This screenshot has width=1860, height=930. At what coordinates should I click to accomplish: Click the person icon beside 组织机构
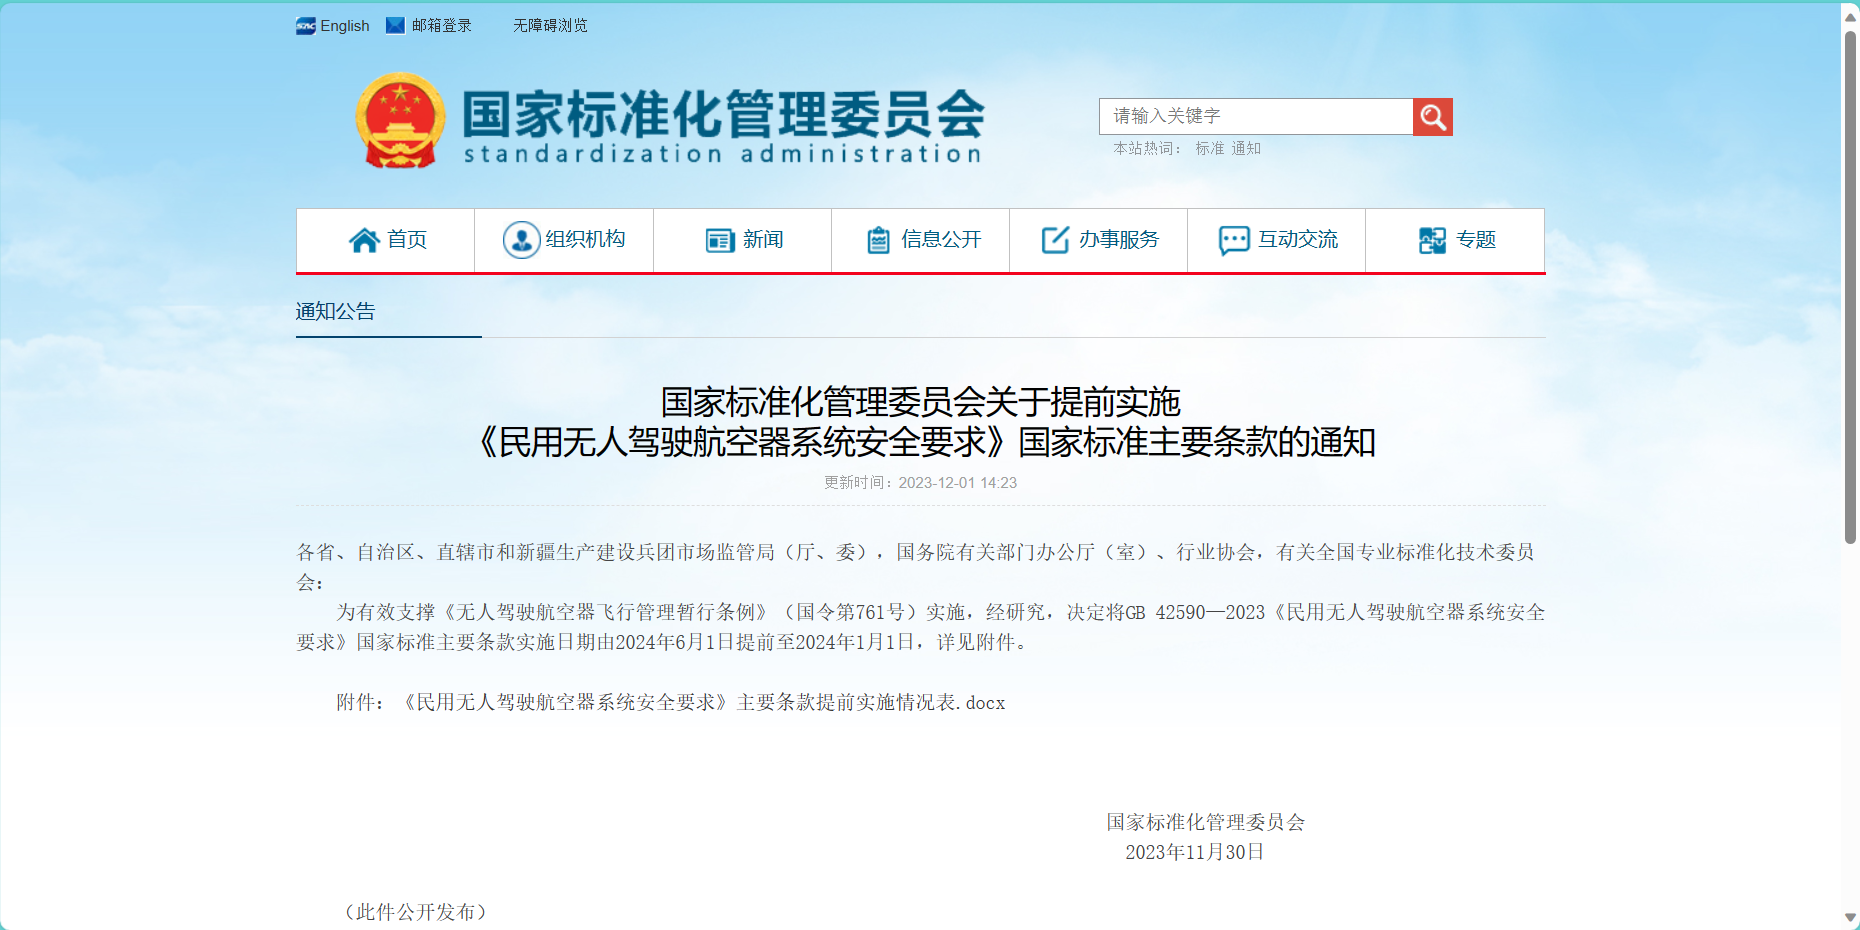point(521,240)
